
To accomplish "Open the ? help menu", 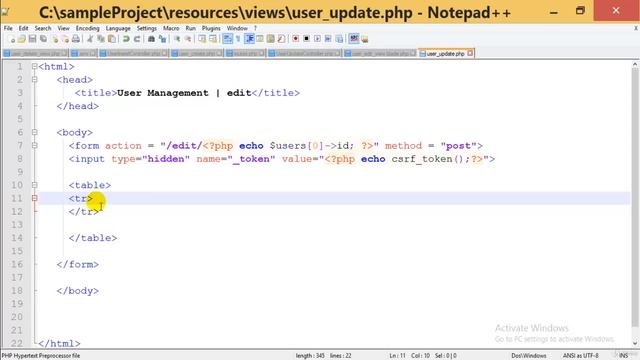I will [255, 28].
